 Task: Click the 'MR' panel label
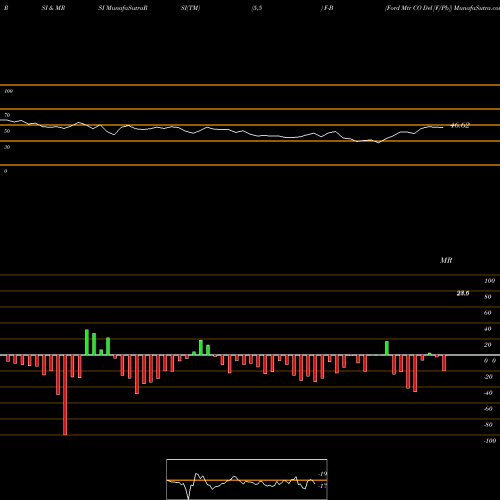446,260
